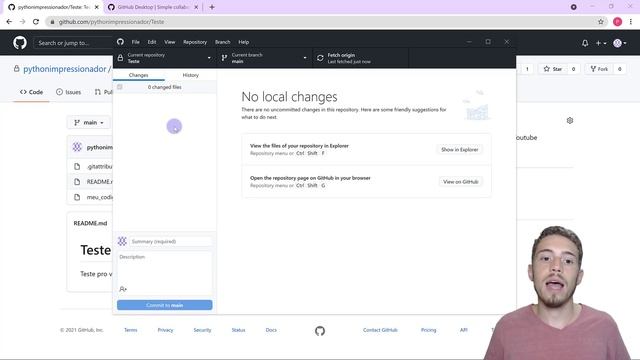Click the footer GitHub logo
This screenshot has width=640, height=360.
(x=320, y=331)
